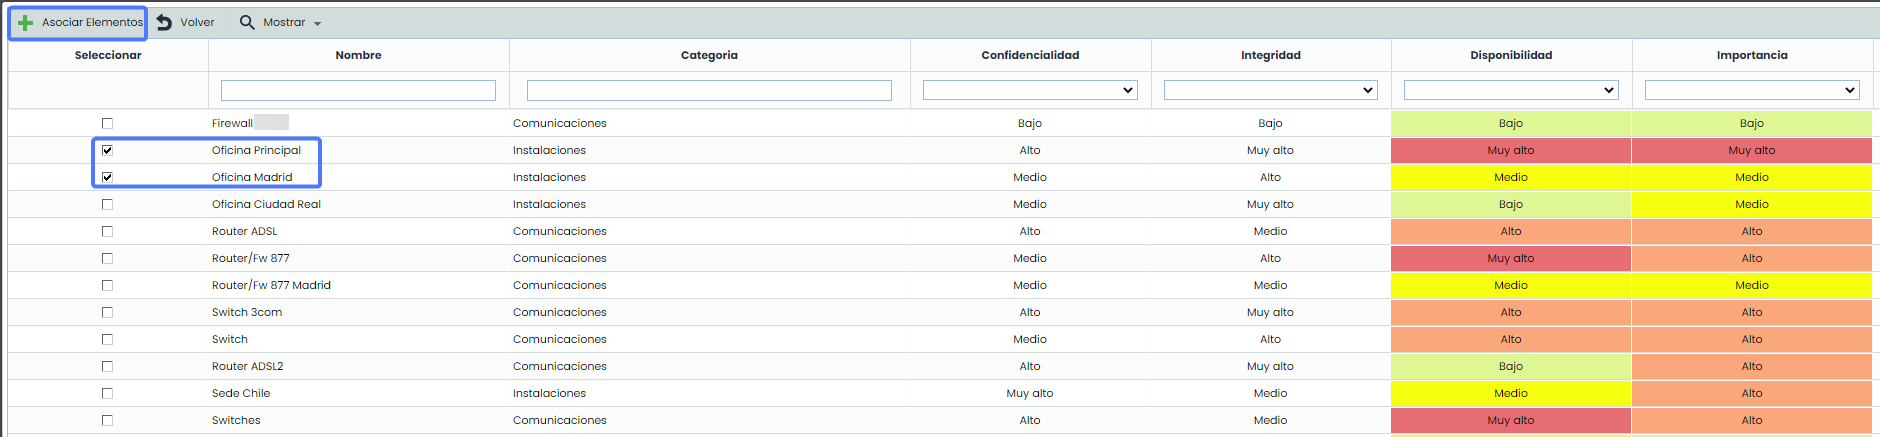Click the Volver button label
The image size is (1880, 437).
coord(197,22)
